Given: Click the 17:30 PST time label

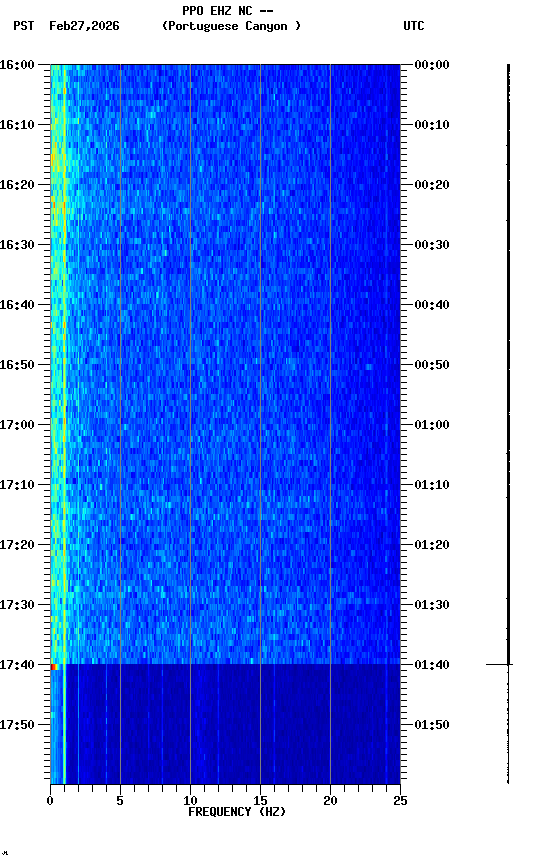Looking at the screenshot, I should coord(17,606).
